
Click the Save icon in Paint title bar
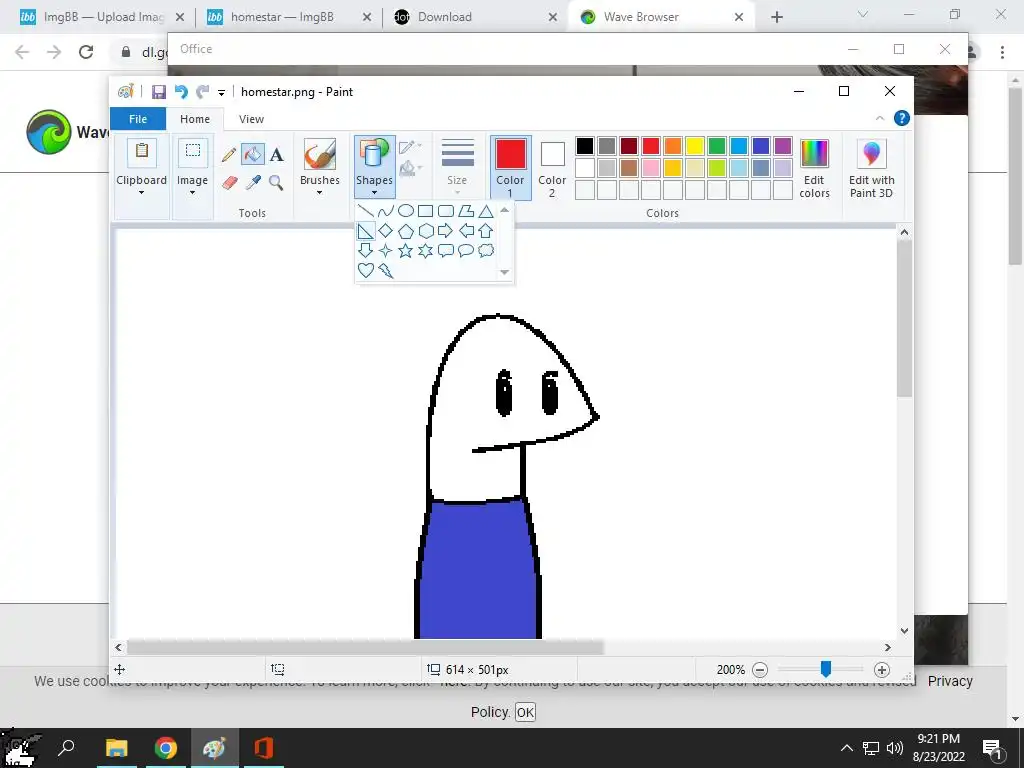pyautogui.click(x=159, y=92)
